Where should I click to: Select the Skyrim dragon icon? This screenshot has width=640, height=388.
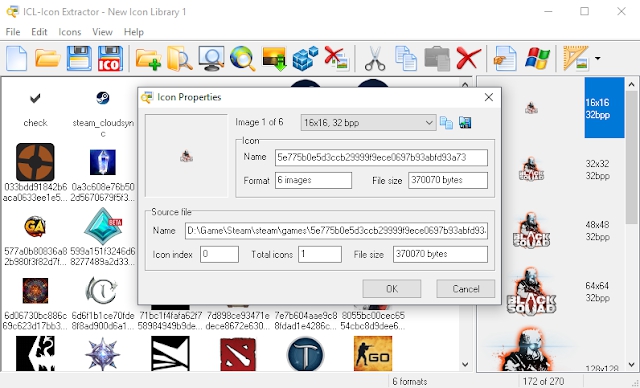35,354
